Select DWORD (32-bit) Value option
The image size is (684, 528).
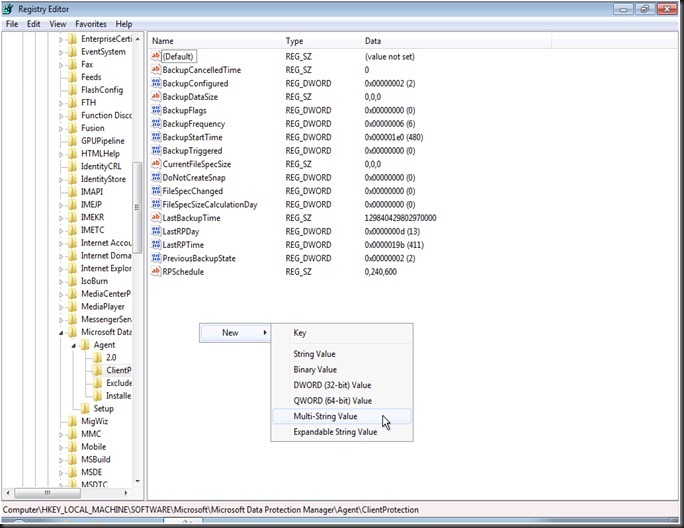pyautogui.click(x=331, y=385)
